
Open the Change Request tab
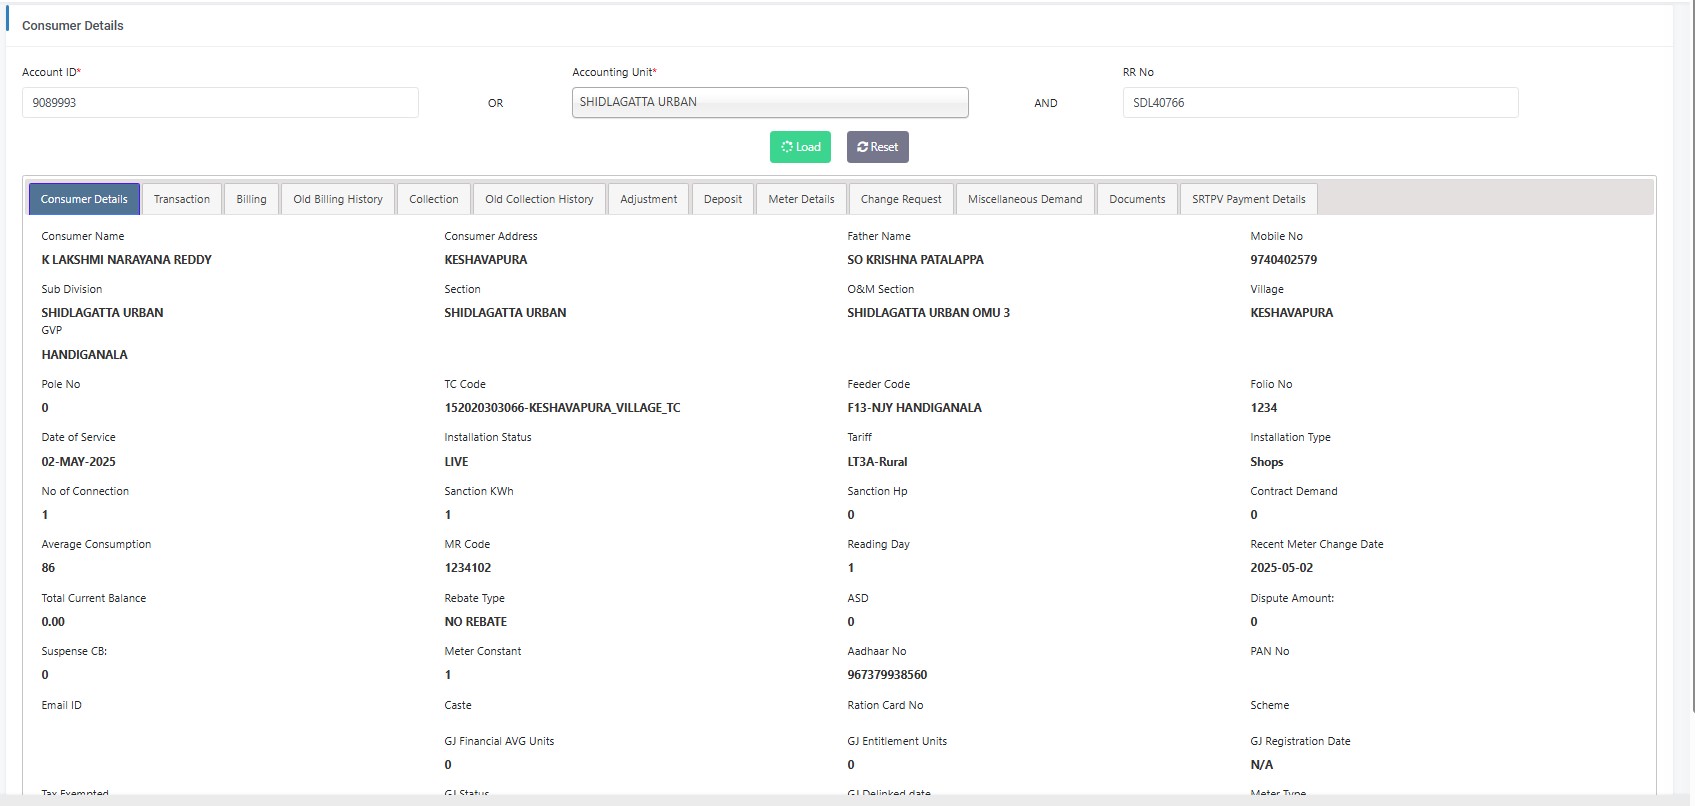[901, 199]
